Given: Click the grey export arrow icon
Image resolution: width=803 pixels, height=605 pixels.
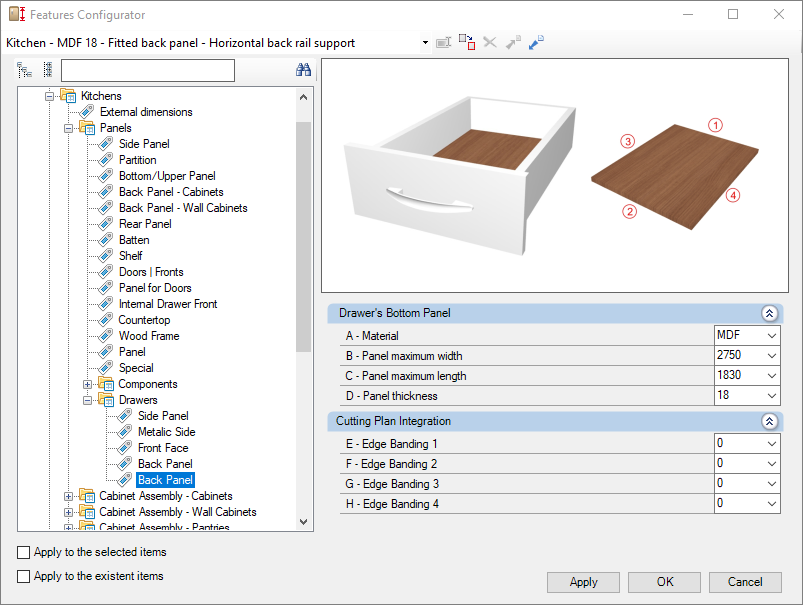Looking at the screenshot, I should click(513, 43).
